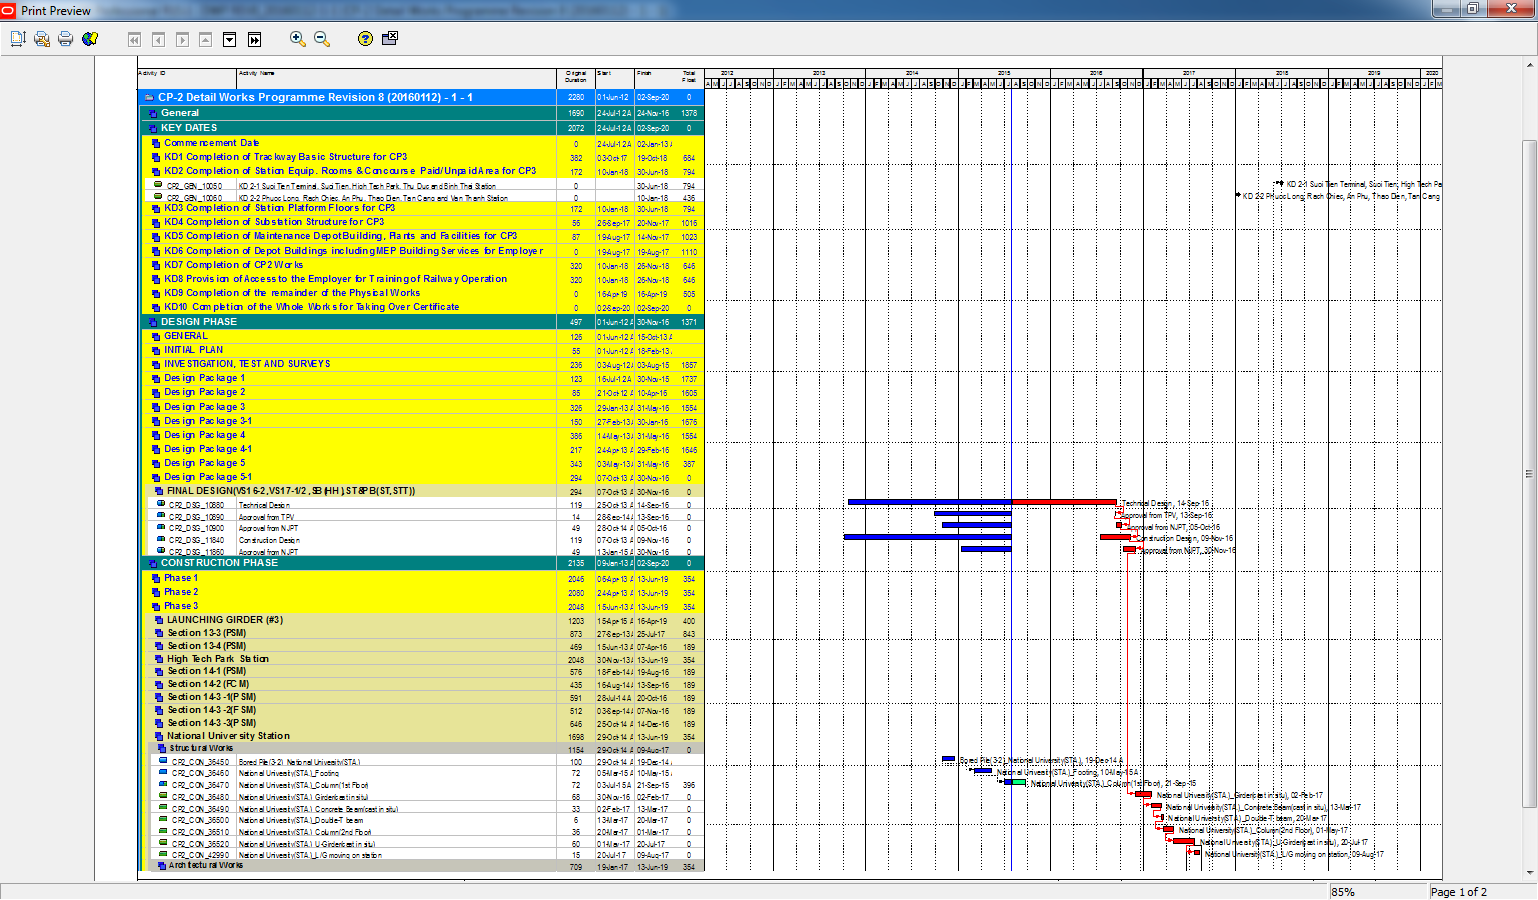This screenshot has height=900, width=1538.
Task: Close Print Preview using the toolbar icon
Action: (390, 38)
